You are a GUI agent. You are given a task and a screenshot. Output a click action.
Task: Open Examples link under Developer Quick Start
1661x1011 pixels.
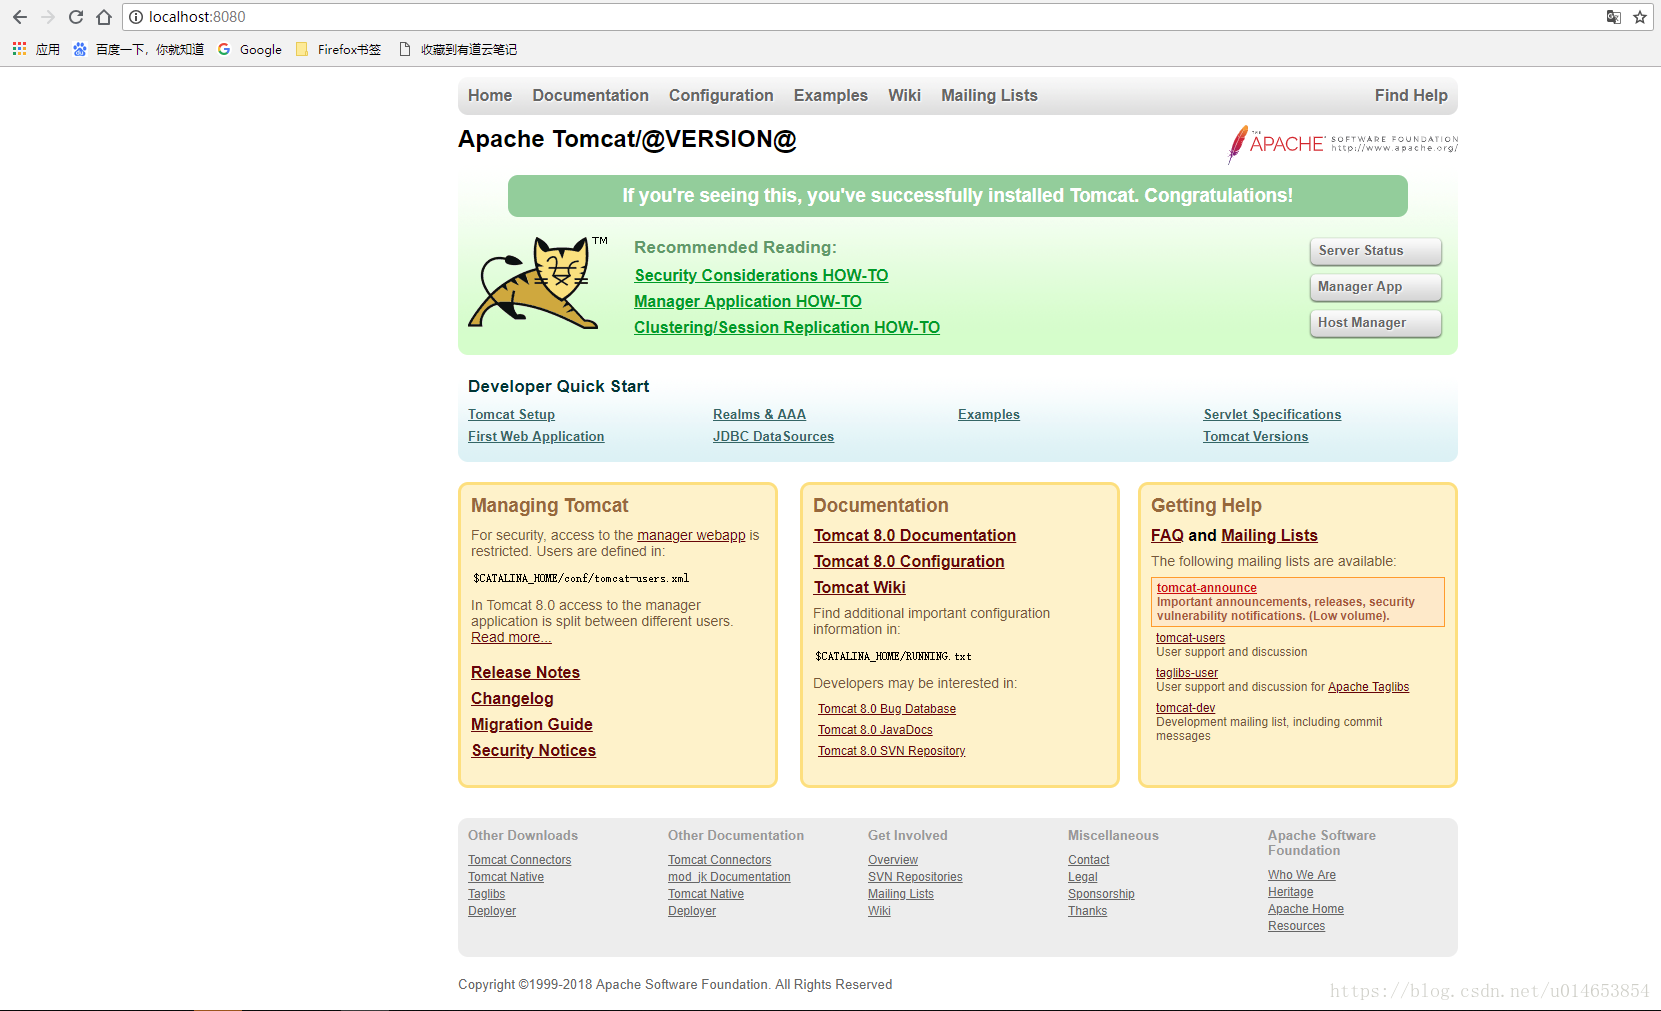(x=989, y=414)
